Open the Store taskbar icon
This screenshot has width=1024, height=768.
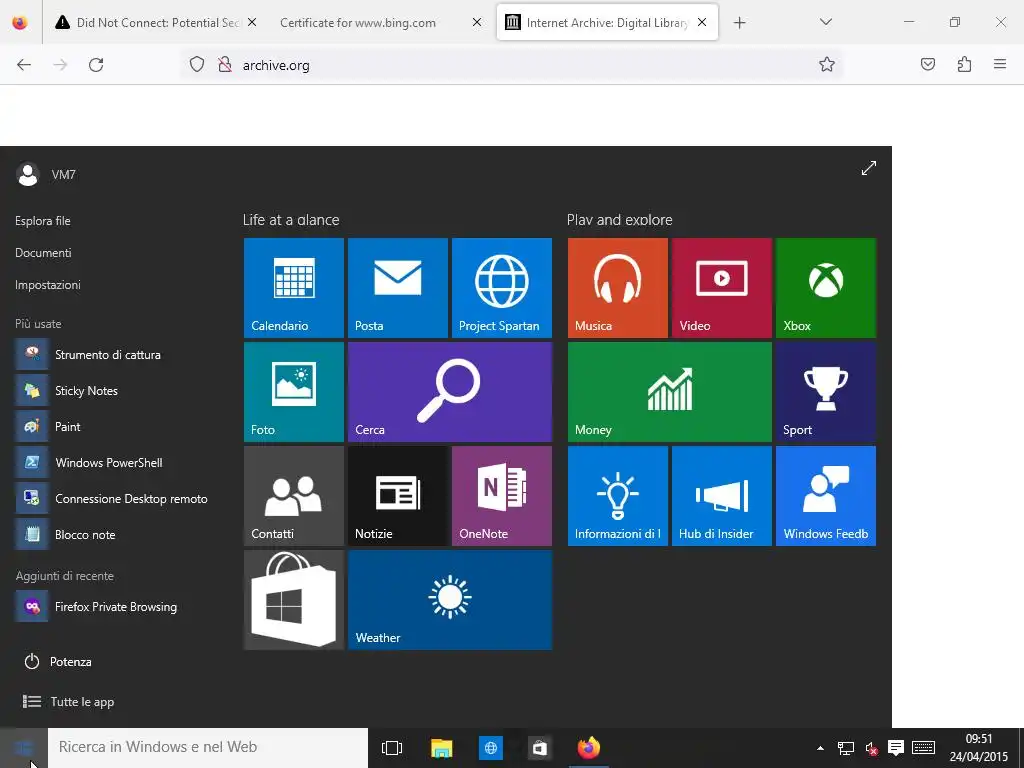(539, 748)
